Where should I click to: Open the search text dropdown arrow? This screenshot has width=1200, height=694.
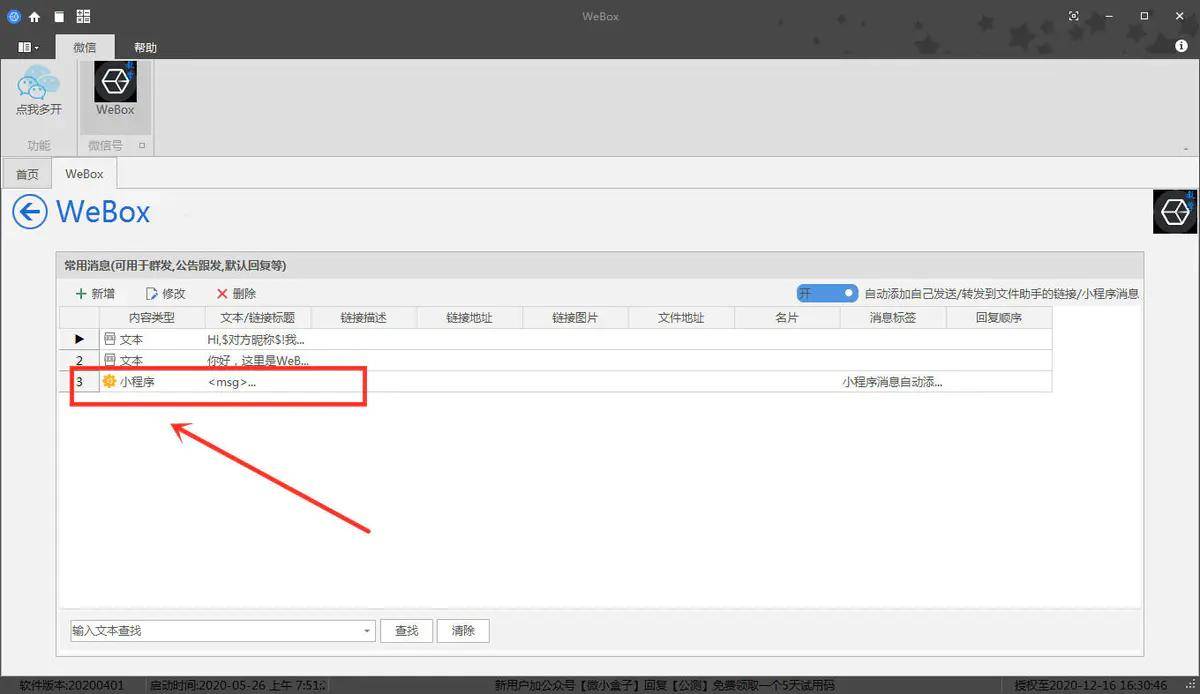(x=368, y=631)
